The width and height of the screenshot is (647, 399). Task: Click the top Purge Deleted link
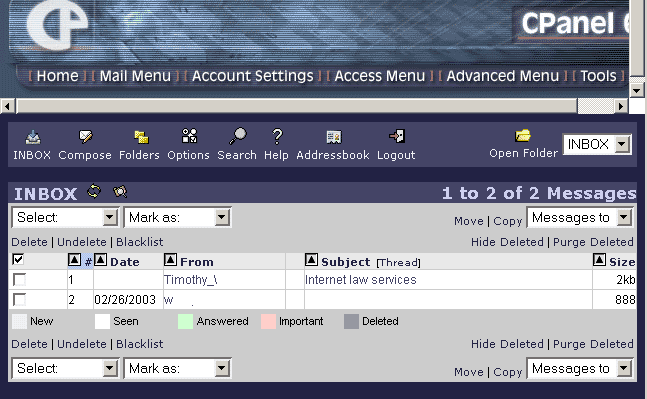click(593, 242)
